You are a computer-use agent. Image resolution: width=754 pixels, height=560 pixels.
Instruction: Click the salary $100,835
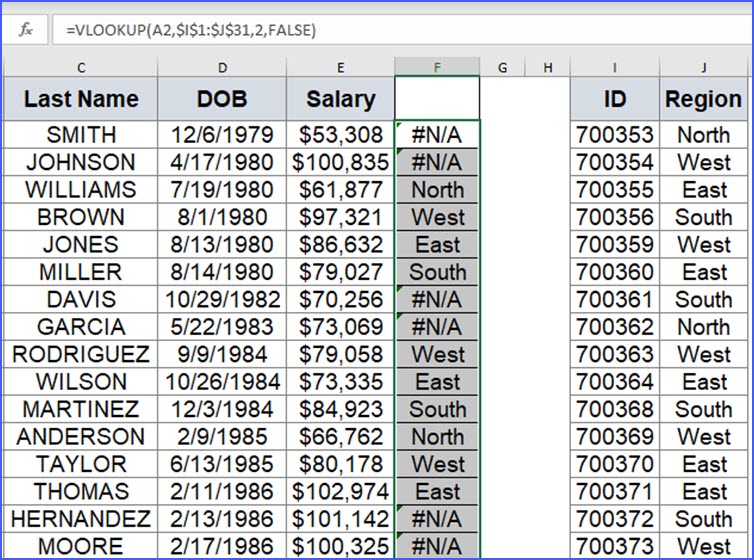click(x=340, y=162)
